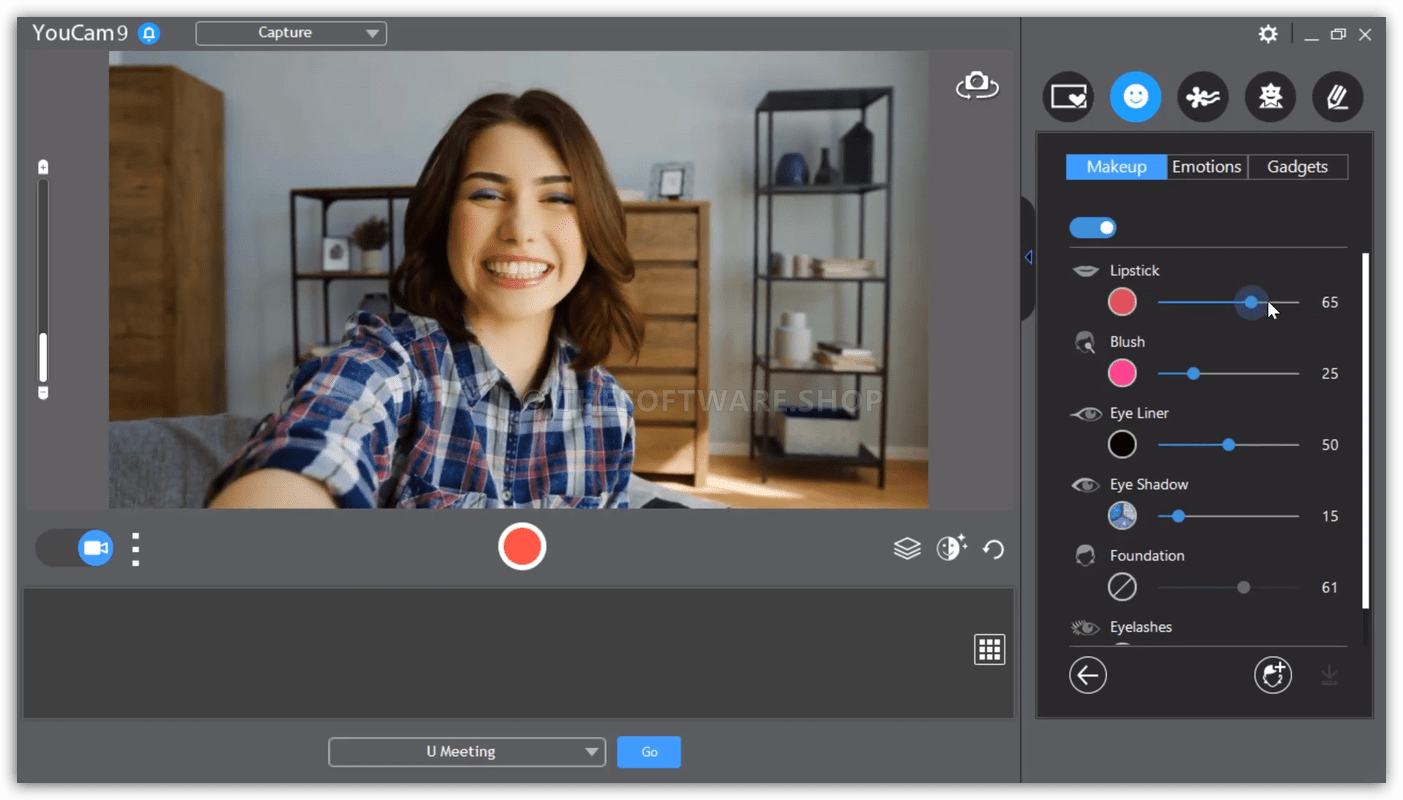
Task: Click the face beautify icon
Action: 950,548
